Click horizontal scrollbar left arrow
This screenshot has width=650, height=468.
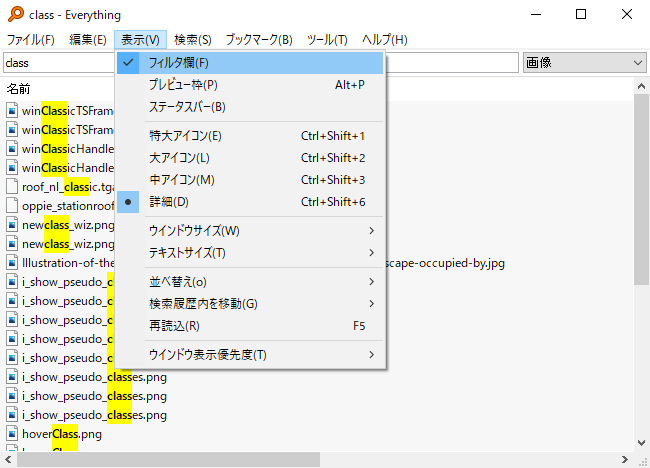[x=8, y=459]
